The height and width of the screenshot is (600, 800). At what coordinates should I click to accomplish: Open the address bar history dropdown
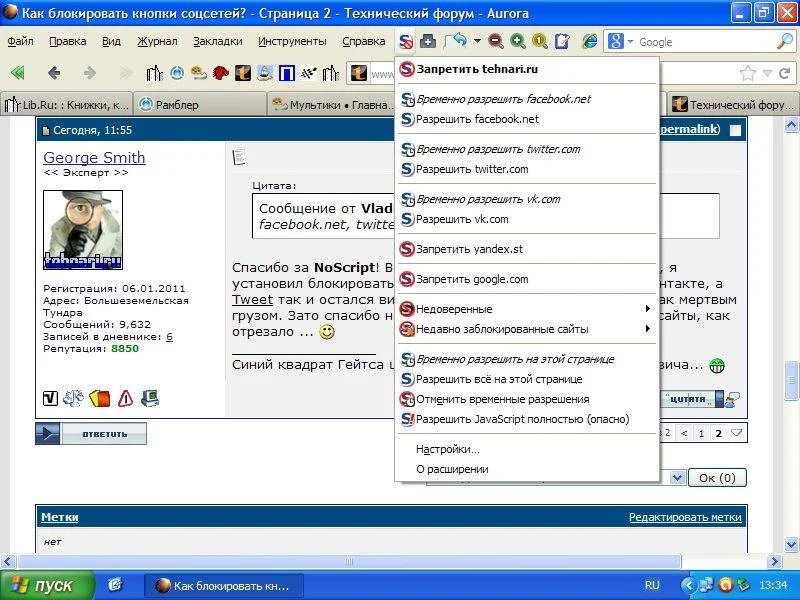pyautogui.click(x=767, y=73)
